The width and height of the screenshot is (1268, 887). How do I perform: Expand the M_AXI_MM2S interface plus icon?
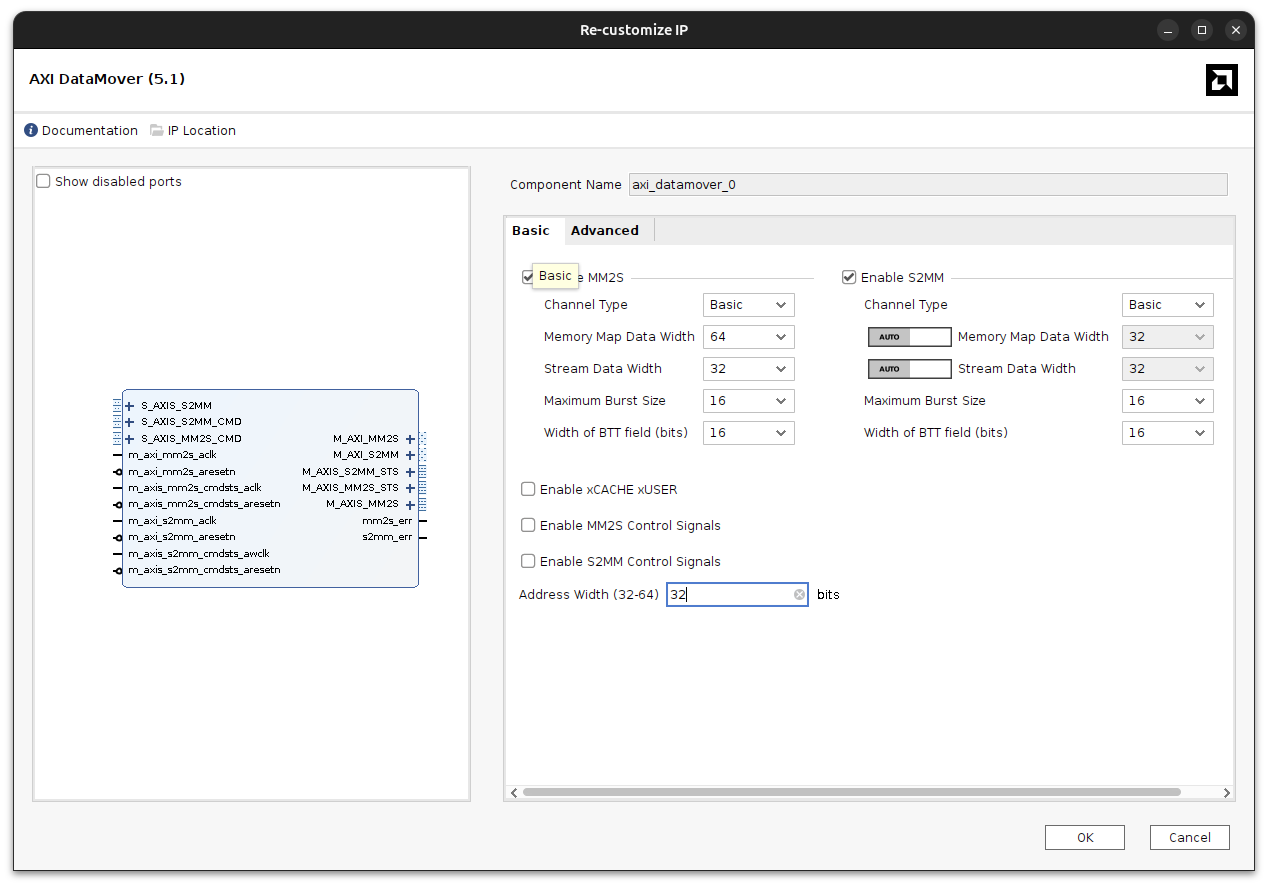(x=410, y=438)
